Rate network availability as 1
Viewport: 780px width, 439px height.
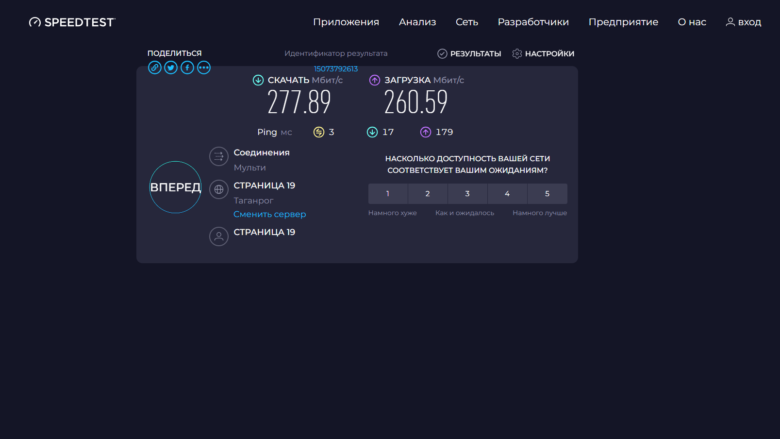(388, 194)
